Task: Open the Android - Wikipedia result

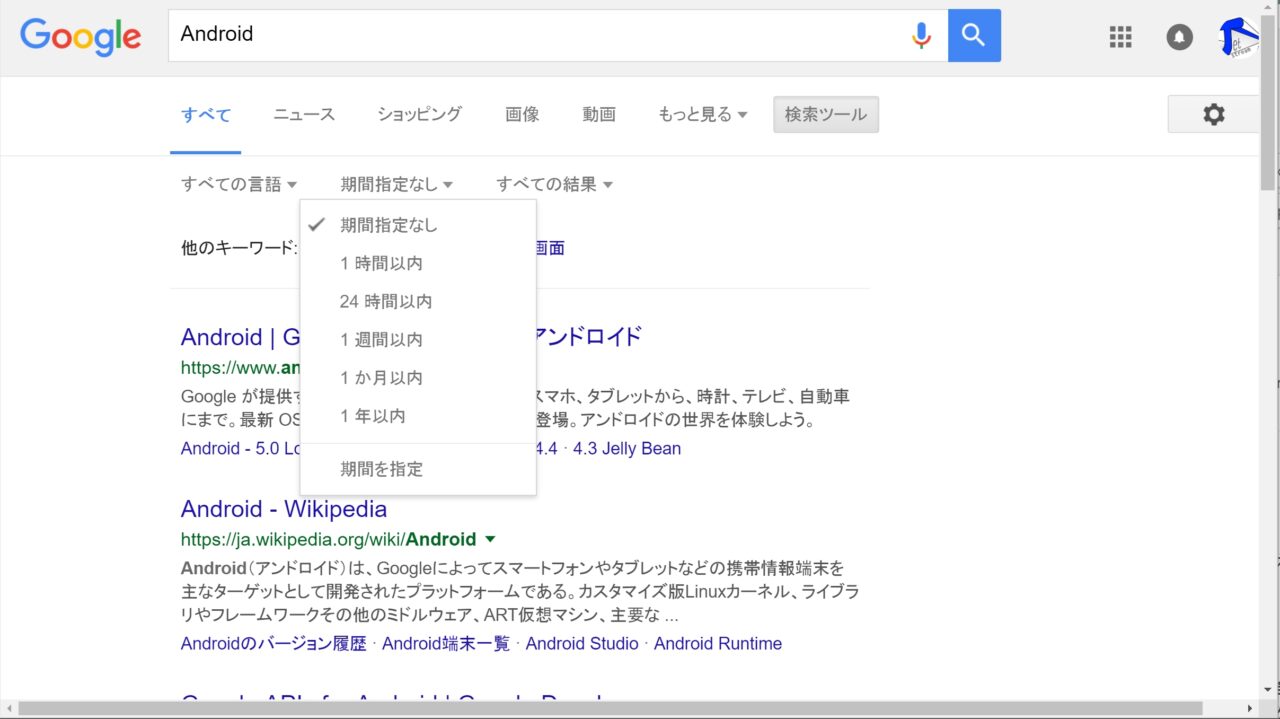Action: coord(284,508)
